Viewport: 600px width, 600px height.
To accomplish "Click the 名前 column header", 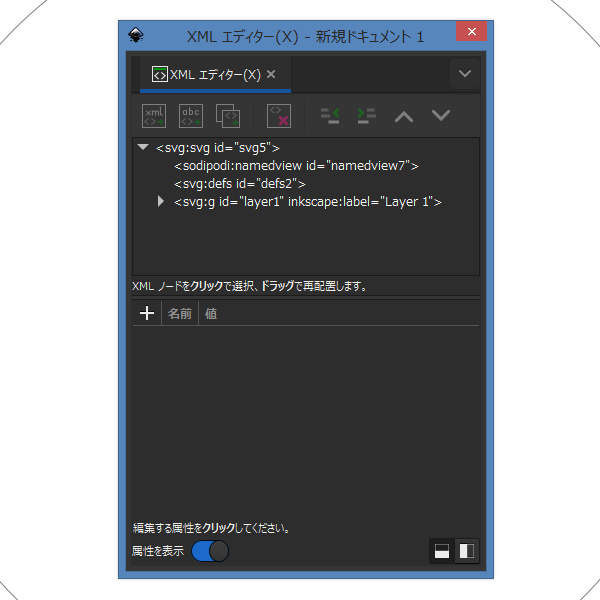I will click(x=179, y=314).
